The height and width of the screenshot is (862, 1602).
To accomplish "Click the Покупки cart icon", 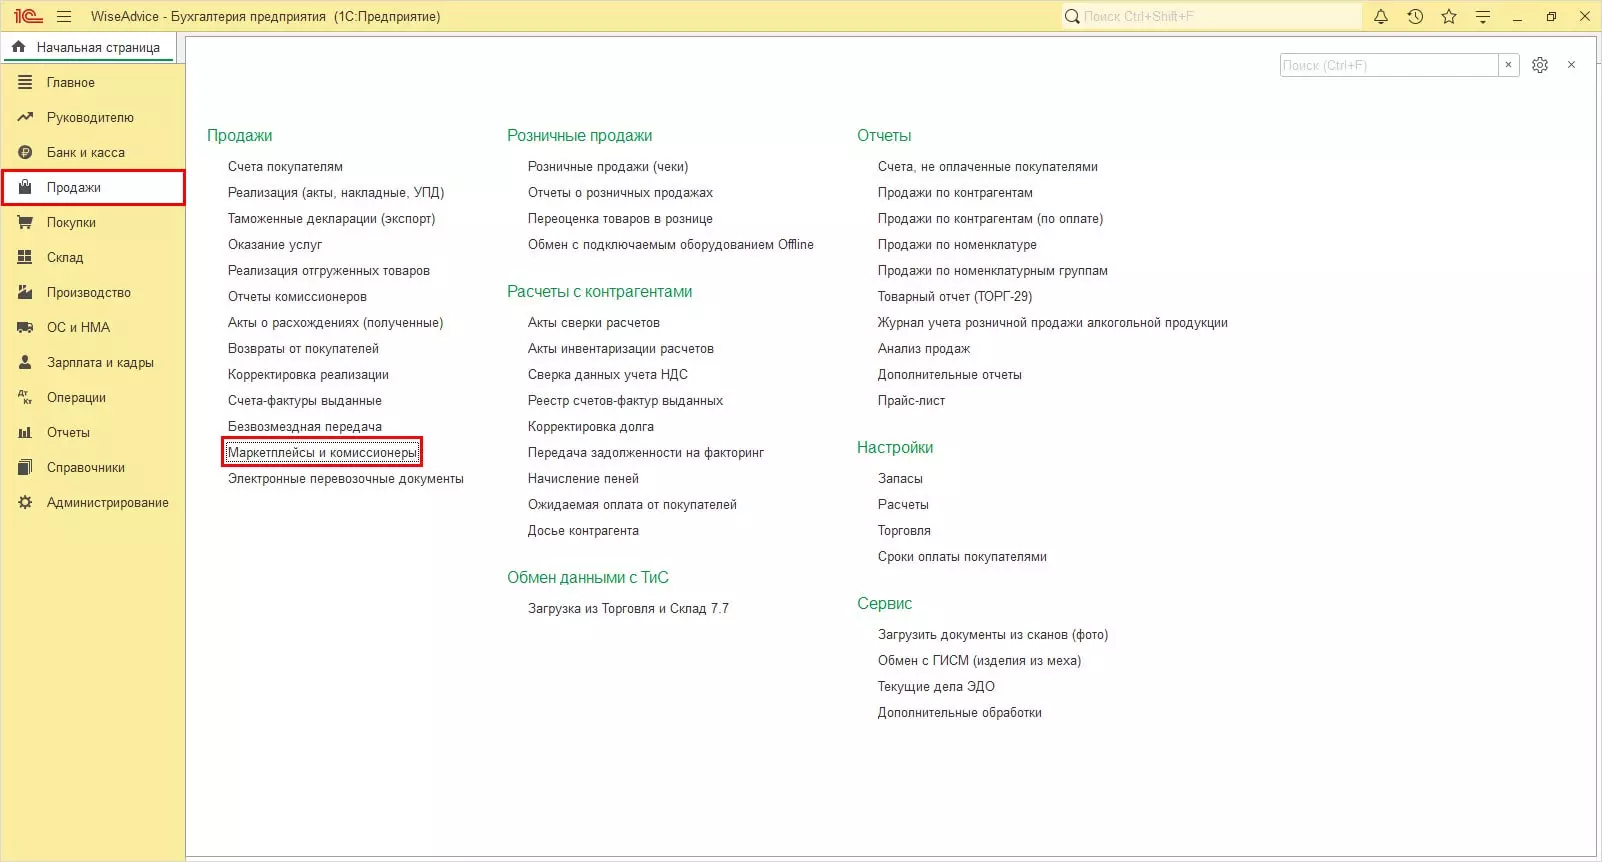I will 25,222.
